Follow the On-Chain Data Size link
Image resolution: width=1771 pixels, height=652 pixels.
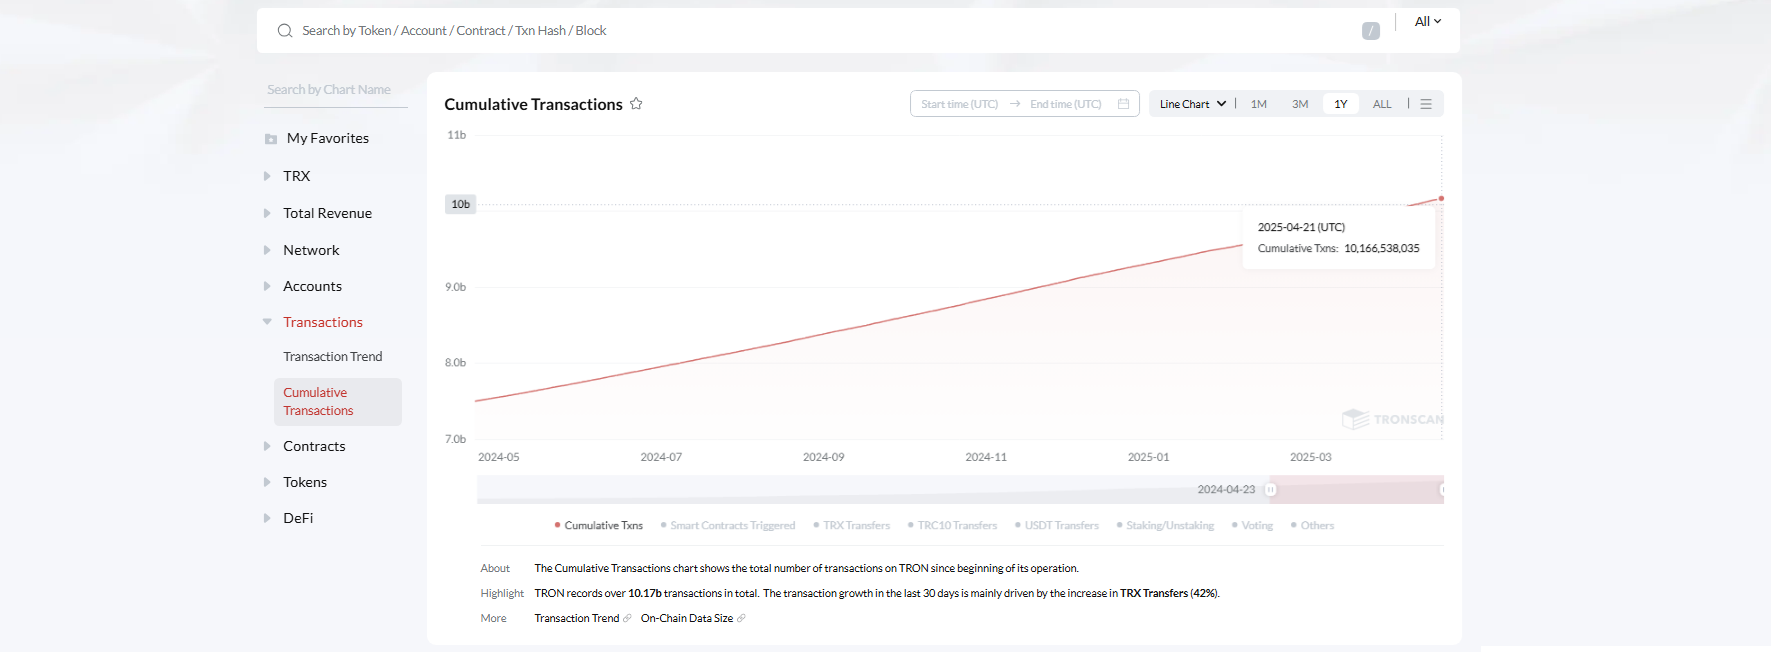[687, 618]
